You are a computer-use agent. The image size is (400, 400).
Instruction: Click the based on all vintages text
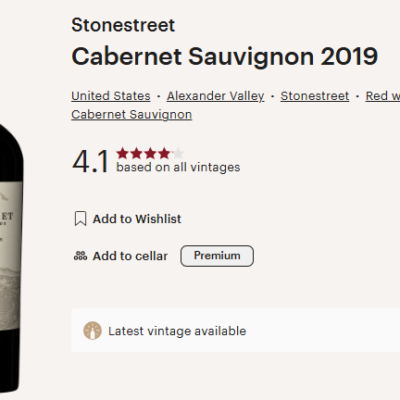[178, 167]
